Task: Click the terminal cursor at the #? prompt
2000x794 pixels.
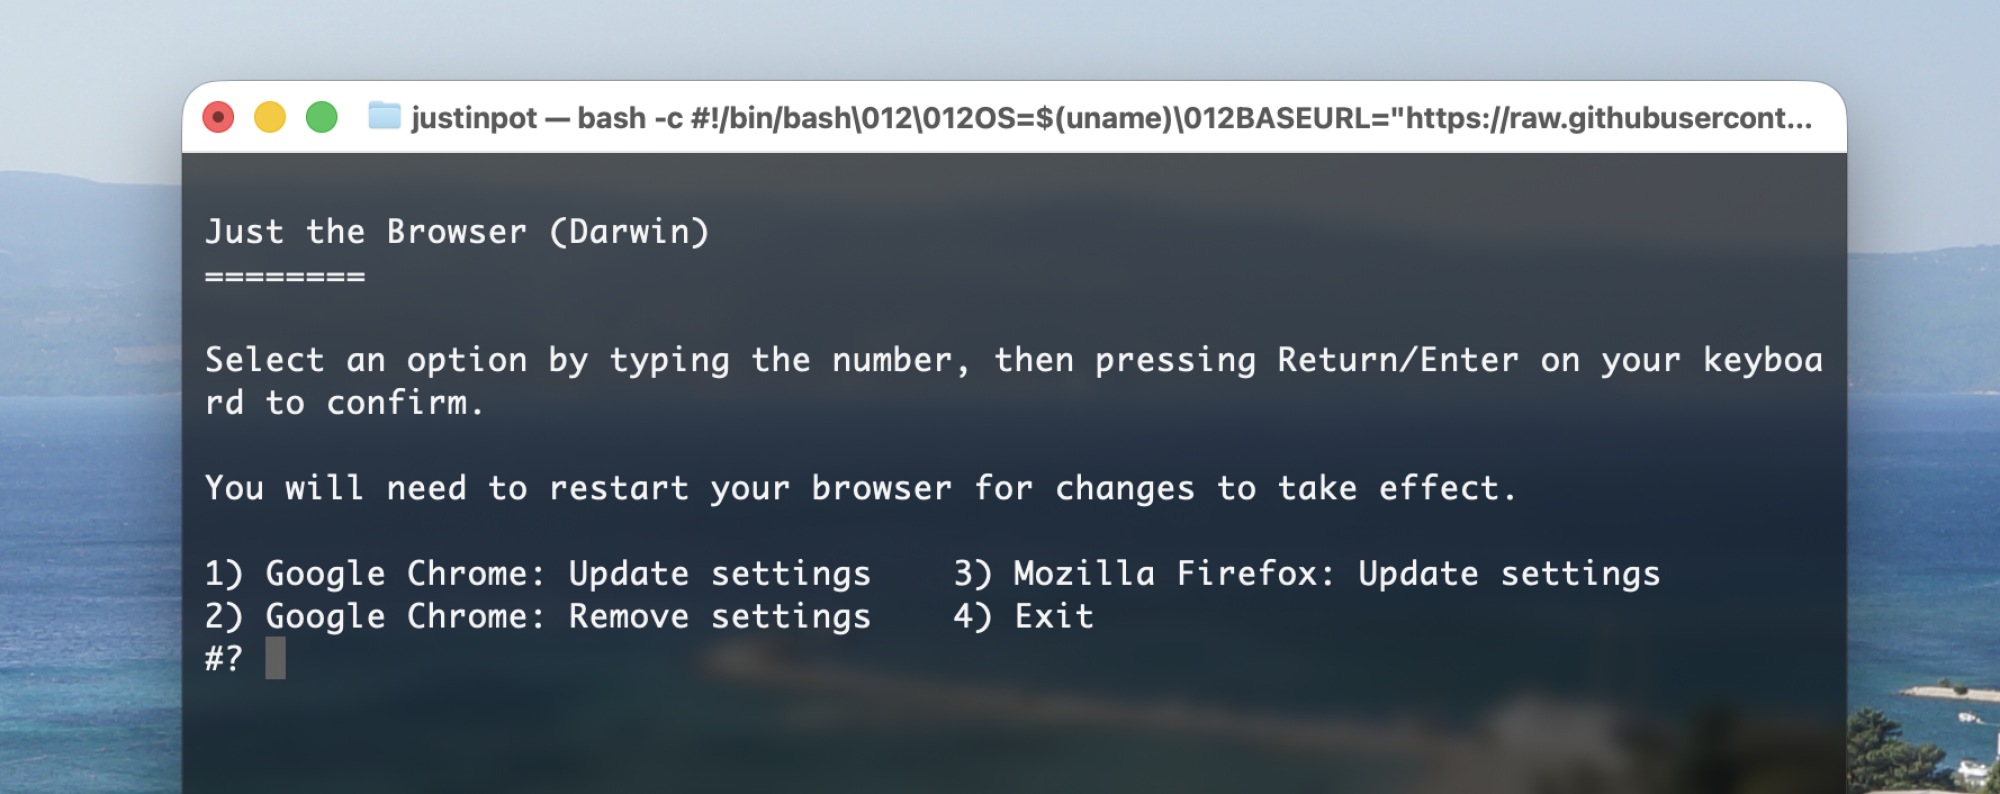Action: [278, 659]
